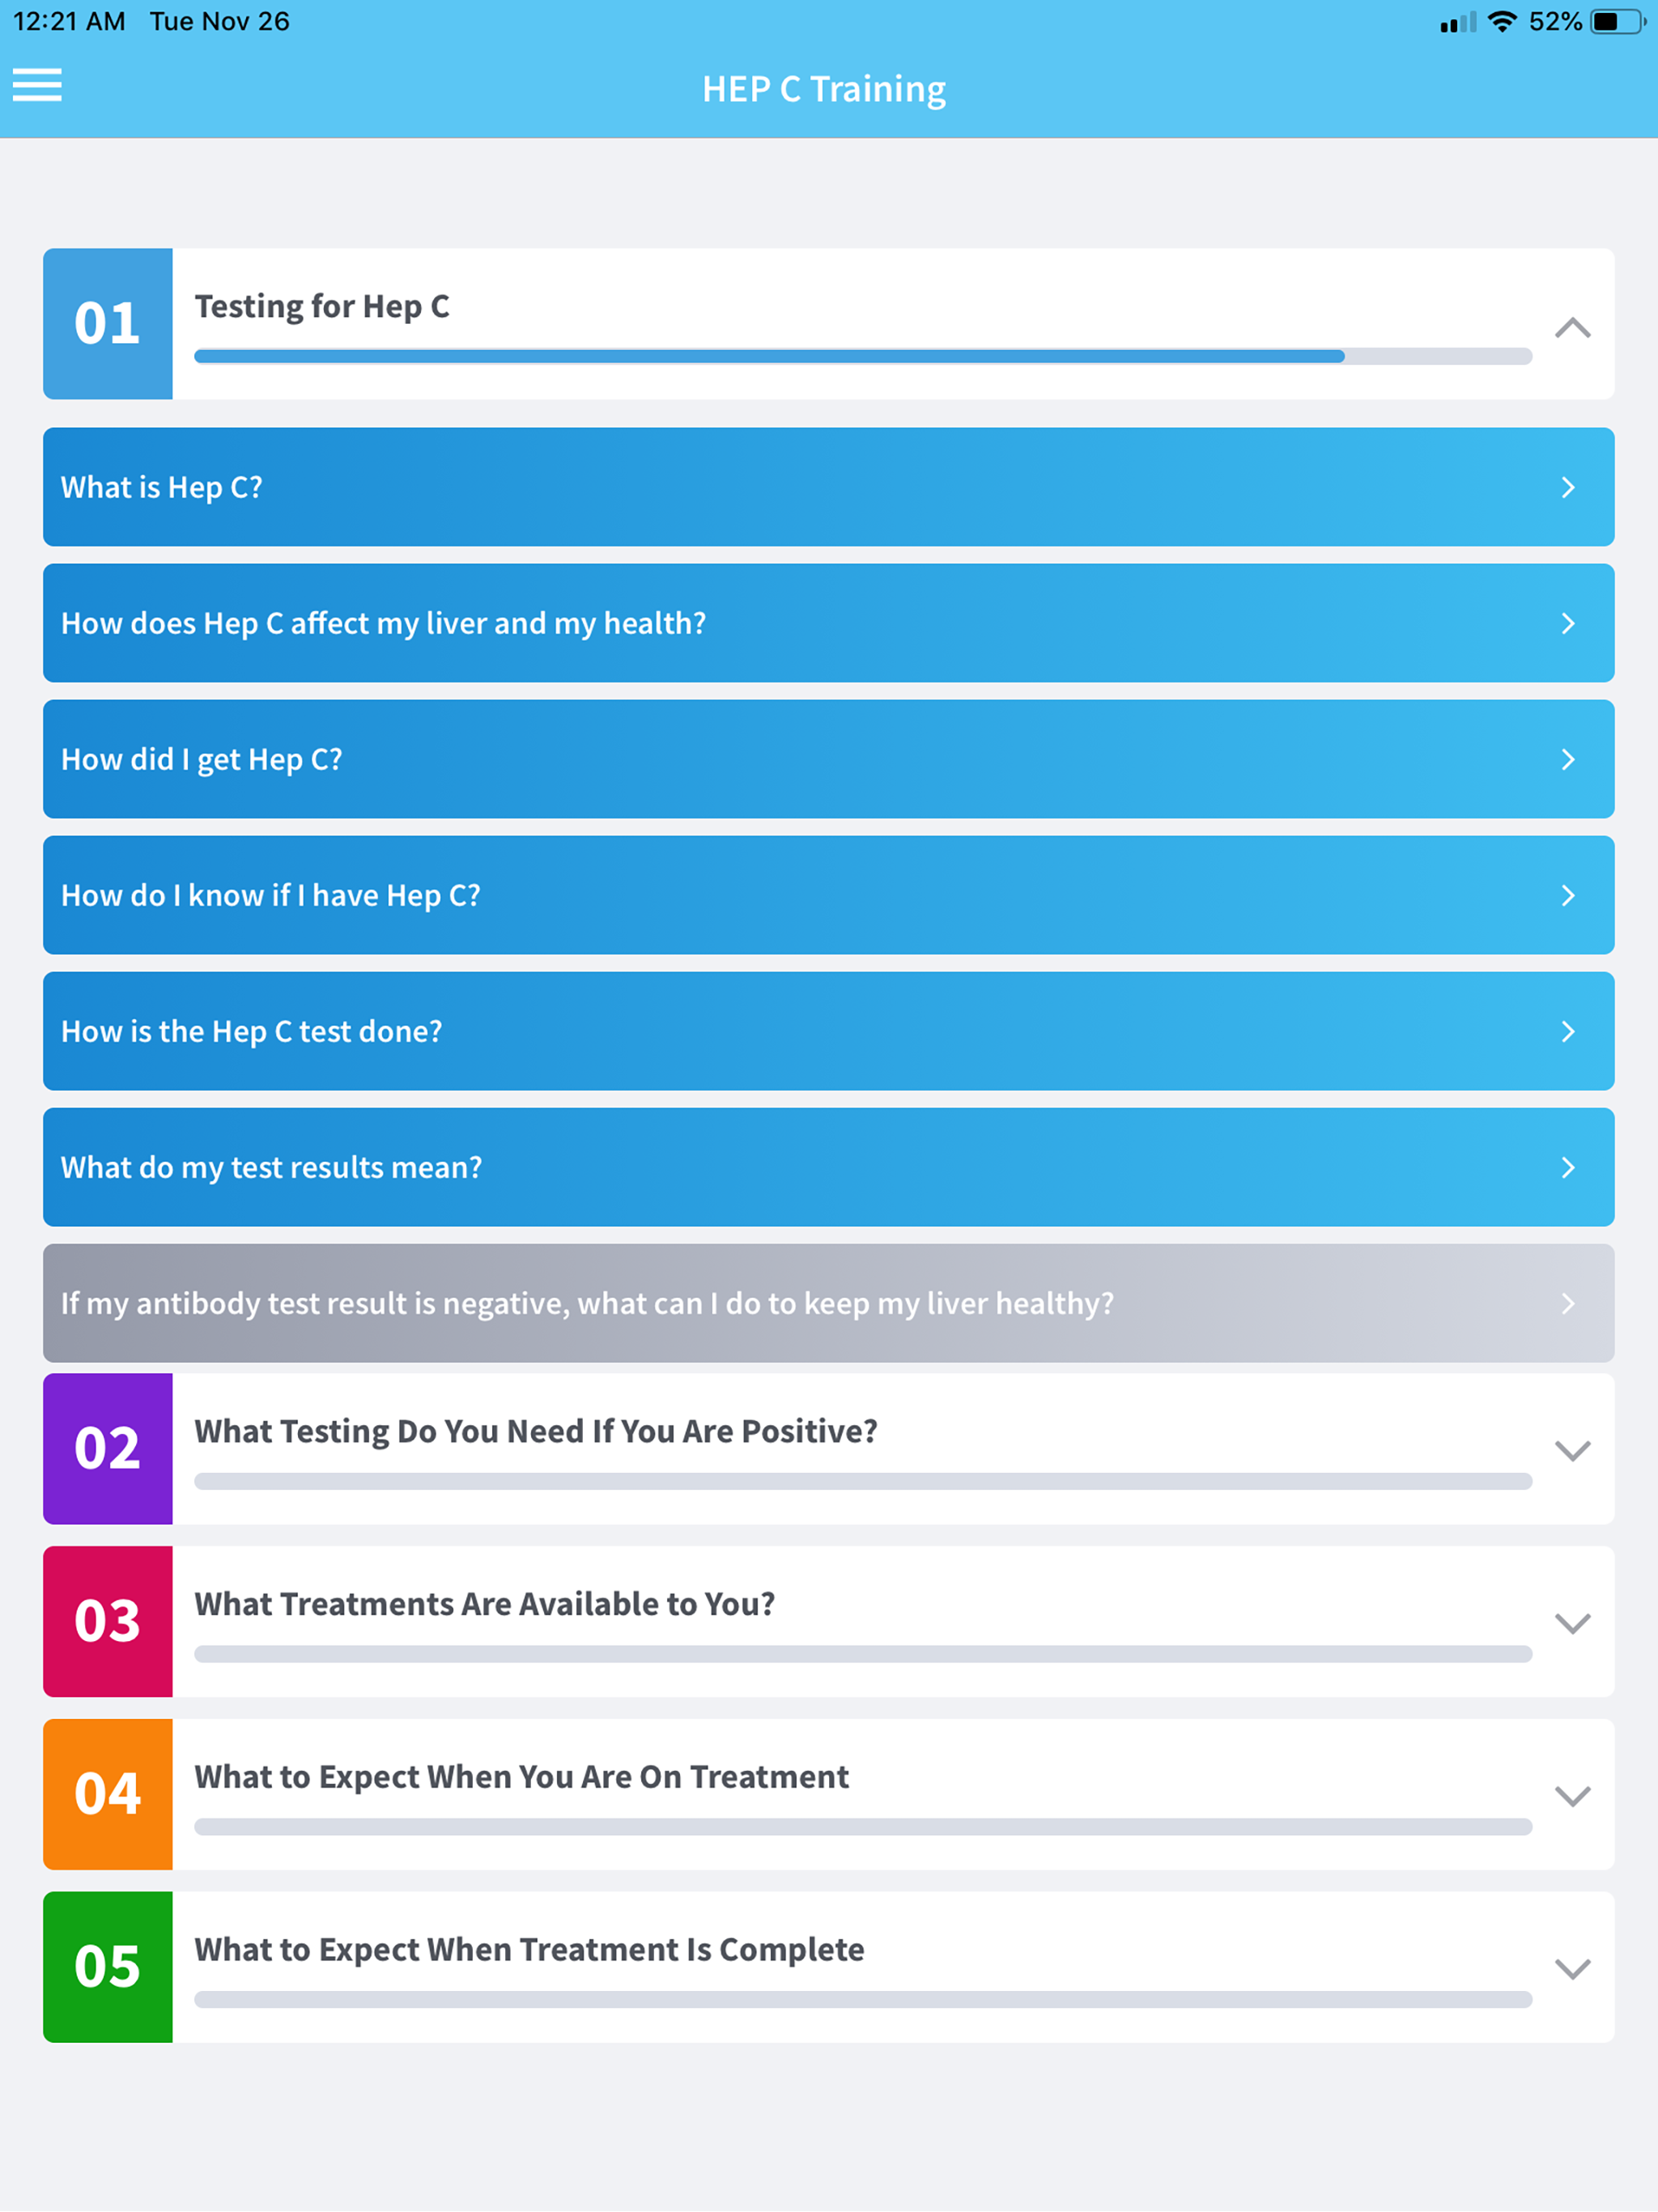Open the greyed-out antibody test negative lesson

click(828, 1303)
